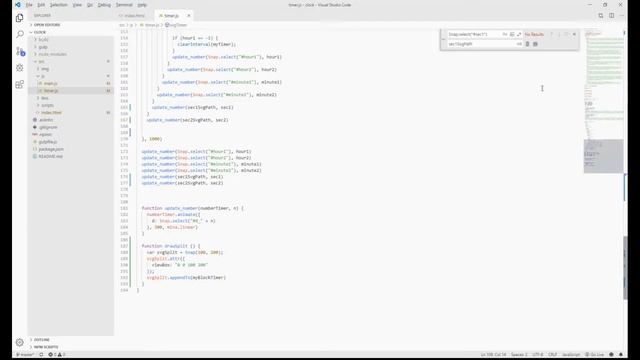Open the Extensions view
The image size is (640, 360).
pyautogui.click(x=20, y=84)
